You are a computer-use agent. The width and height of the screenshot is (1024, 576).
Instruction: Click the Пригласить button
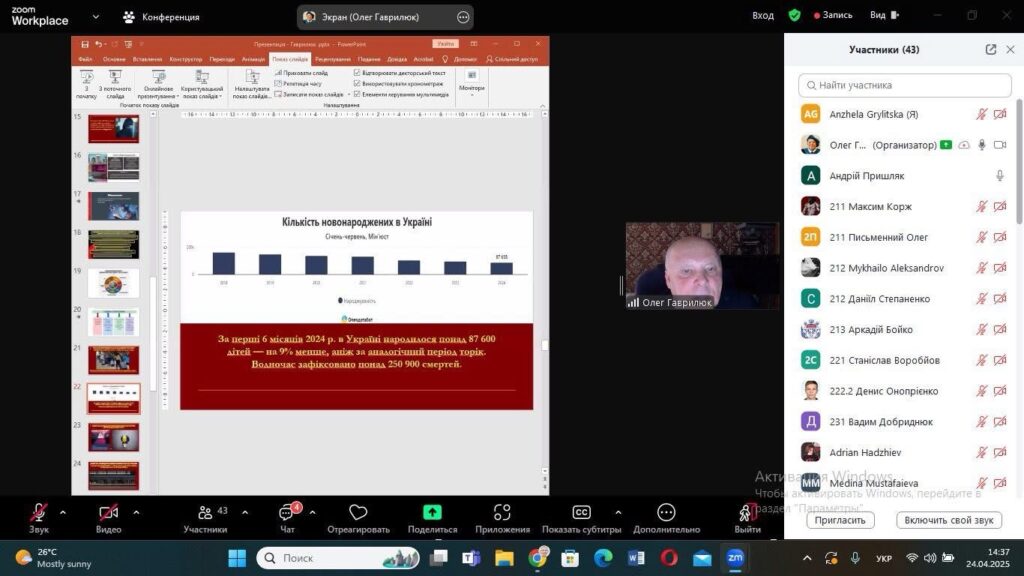point(840,520)
